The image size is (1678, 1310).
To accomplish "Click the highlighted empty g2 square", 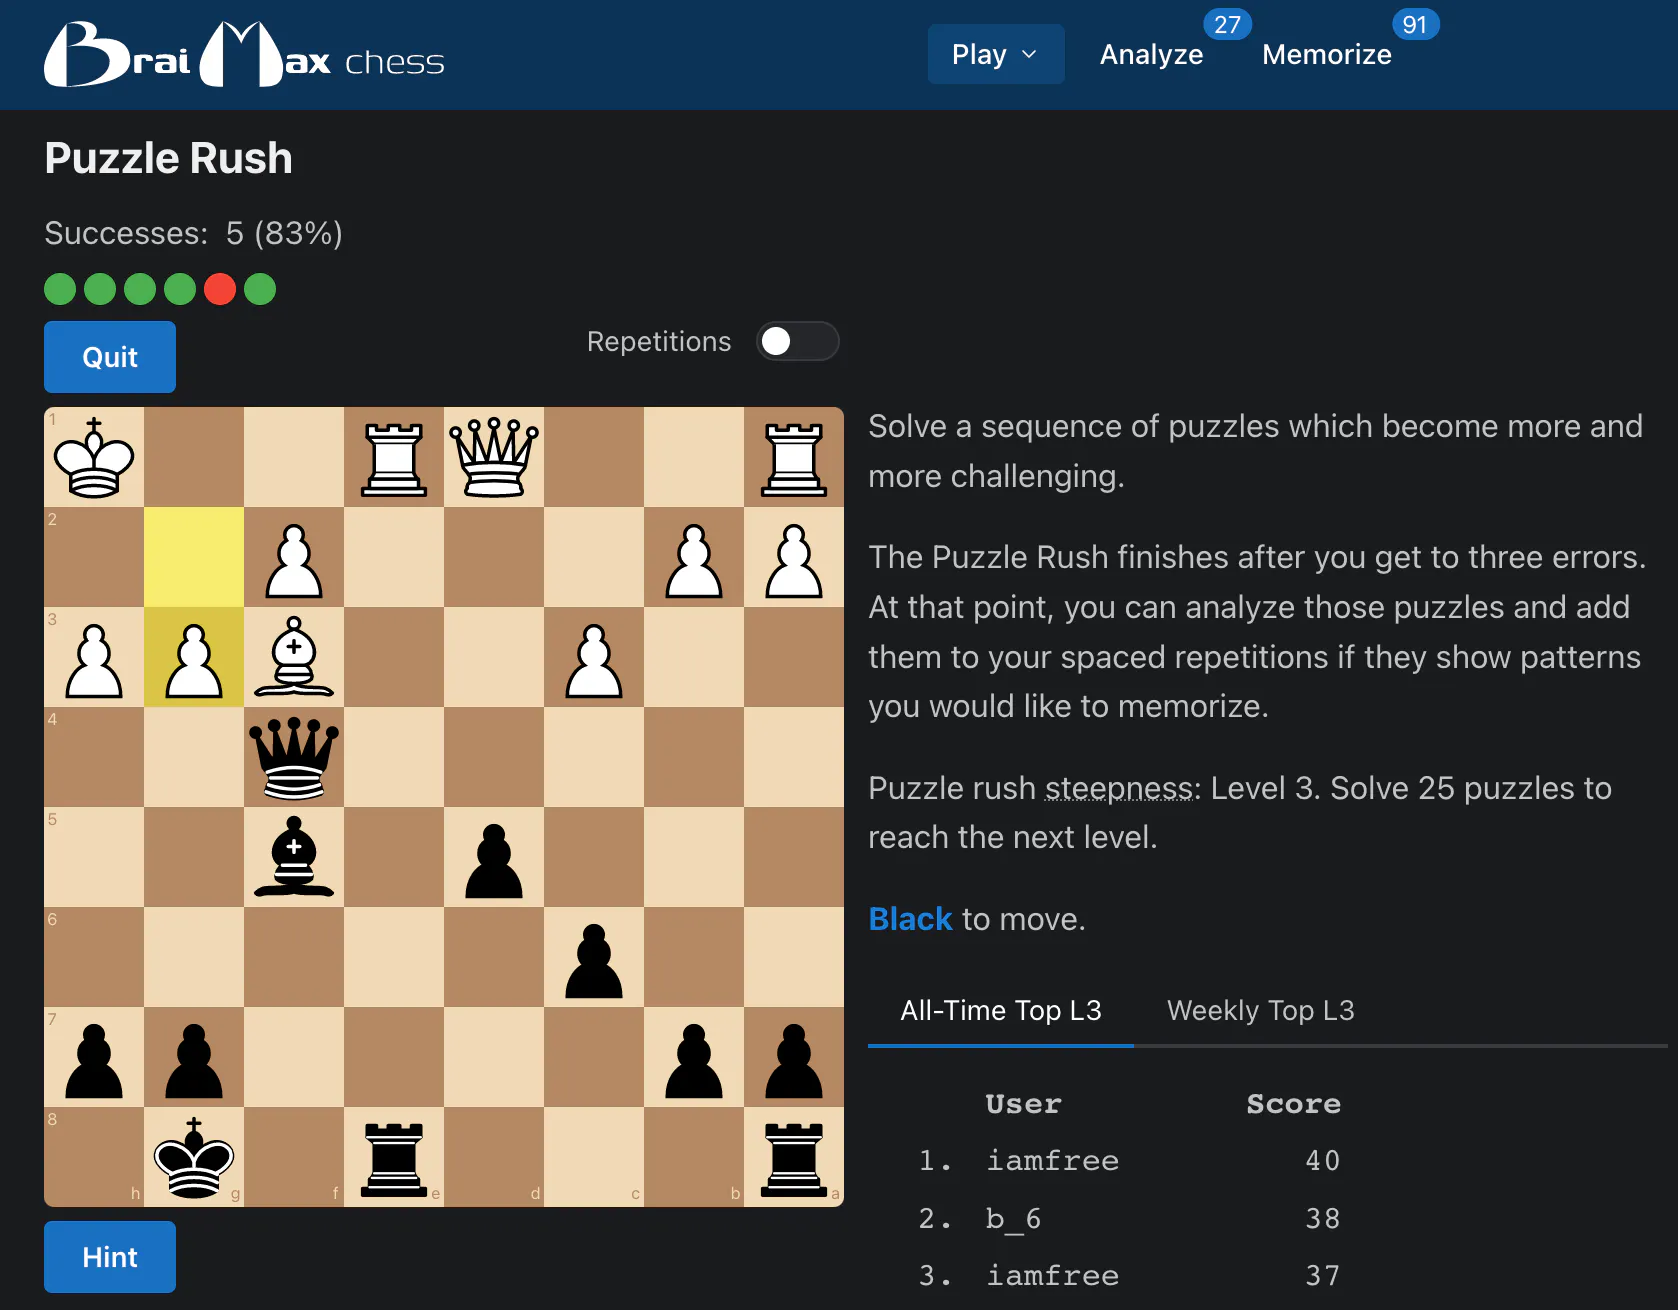I will click(194, 557).
